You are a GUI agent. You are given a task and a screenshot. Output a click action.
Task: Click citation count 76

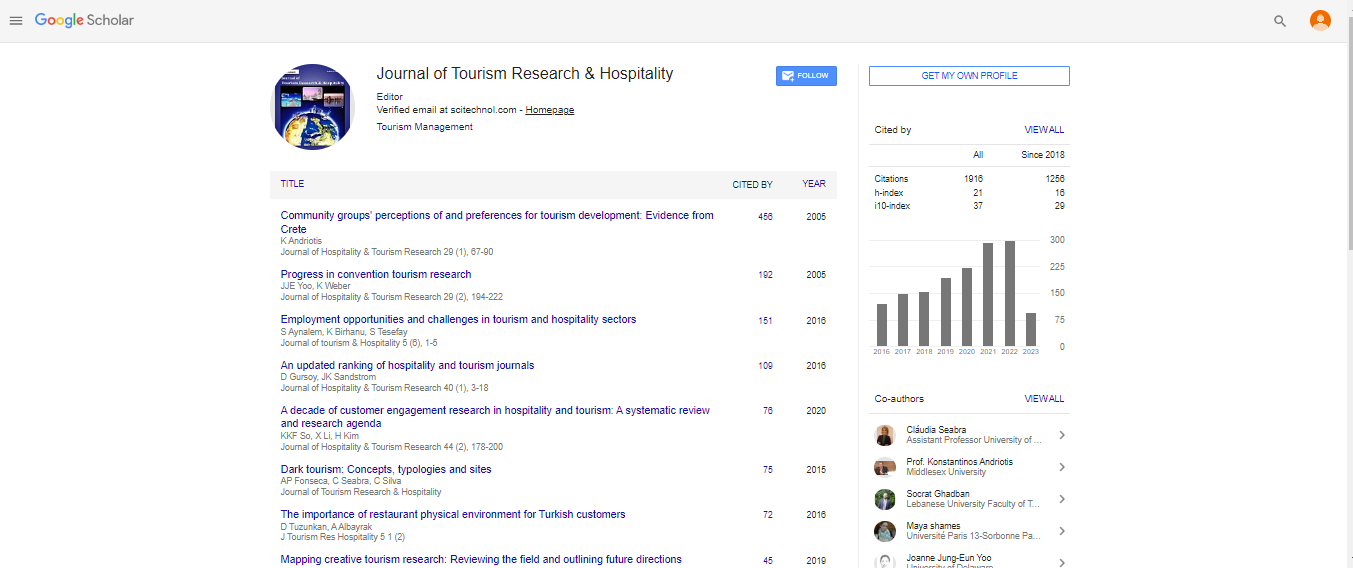pyautogui.click(x=768, y=411)
